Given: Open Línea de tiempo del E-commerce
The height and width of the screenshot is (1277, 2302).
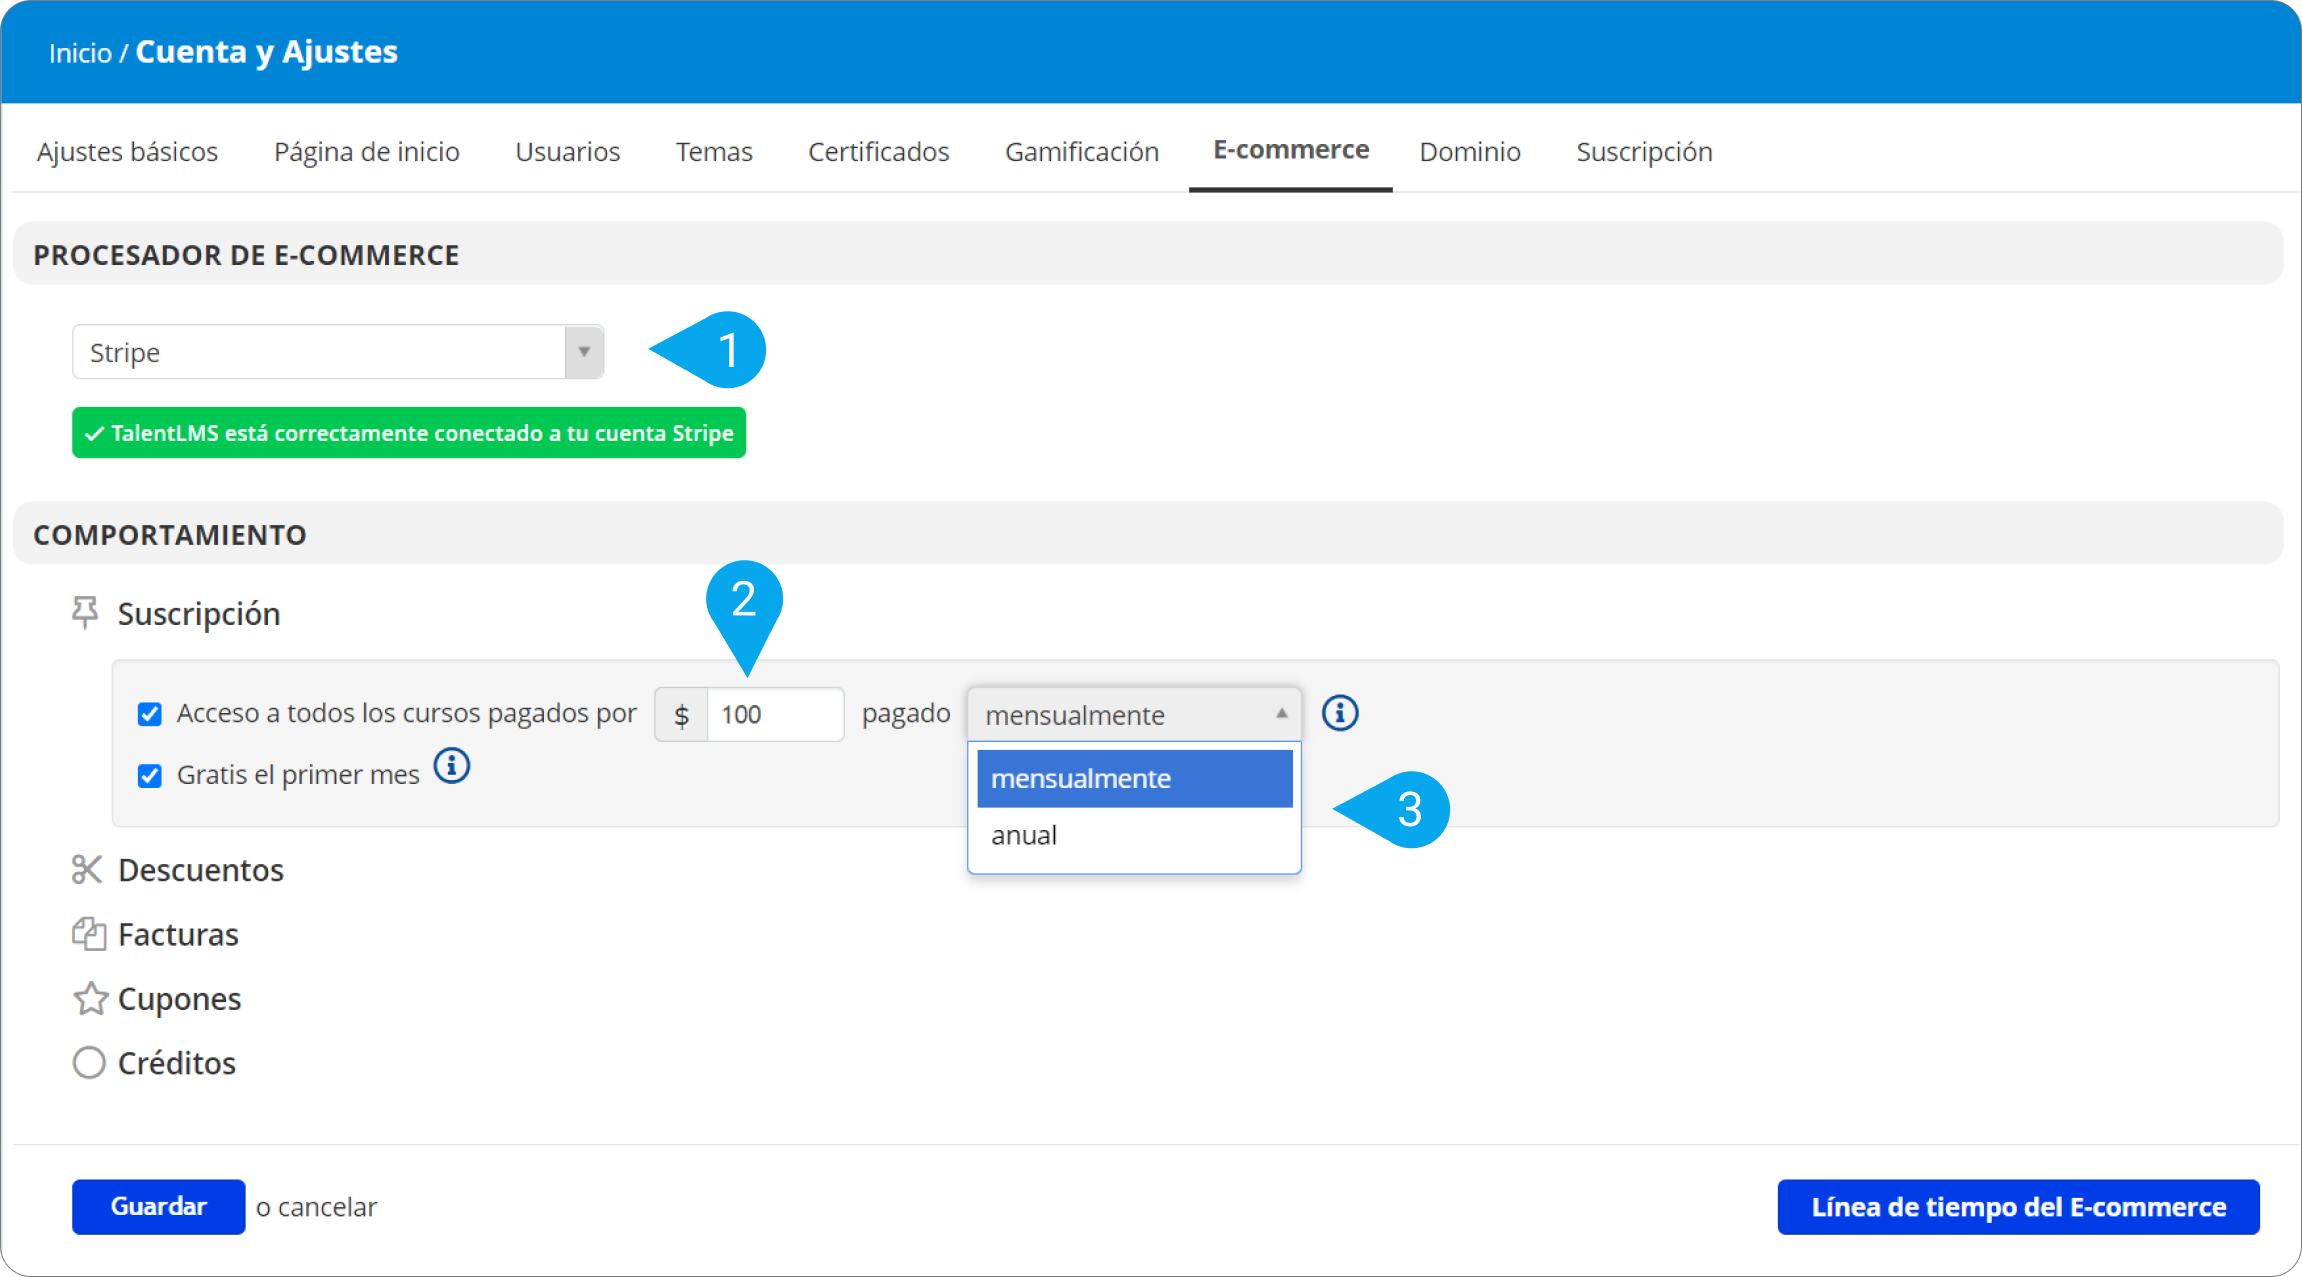Looking at the screenshot, I should [x=2018, y=1206].
